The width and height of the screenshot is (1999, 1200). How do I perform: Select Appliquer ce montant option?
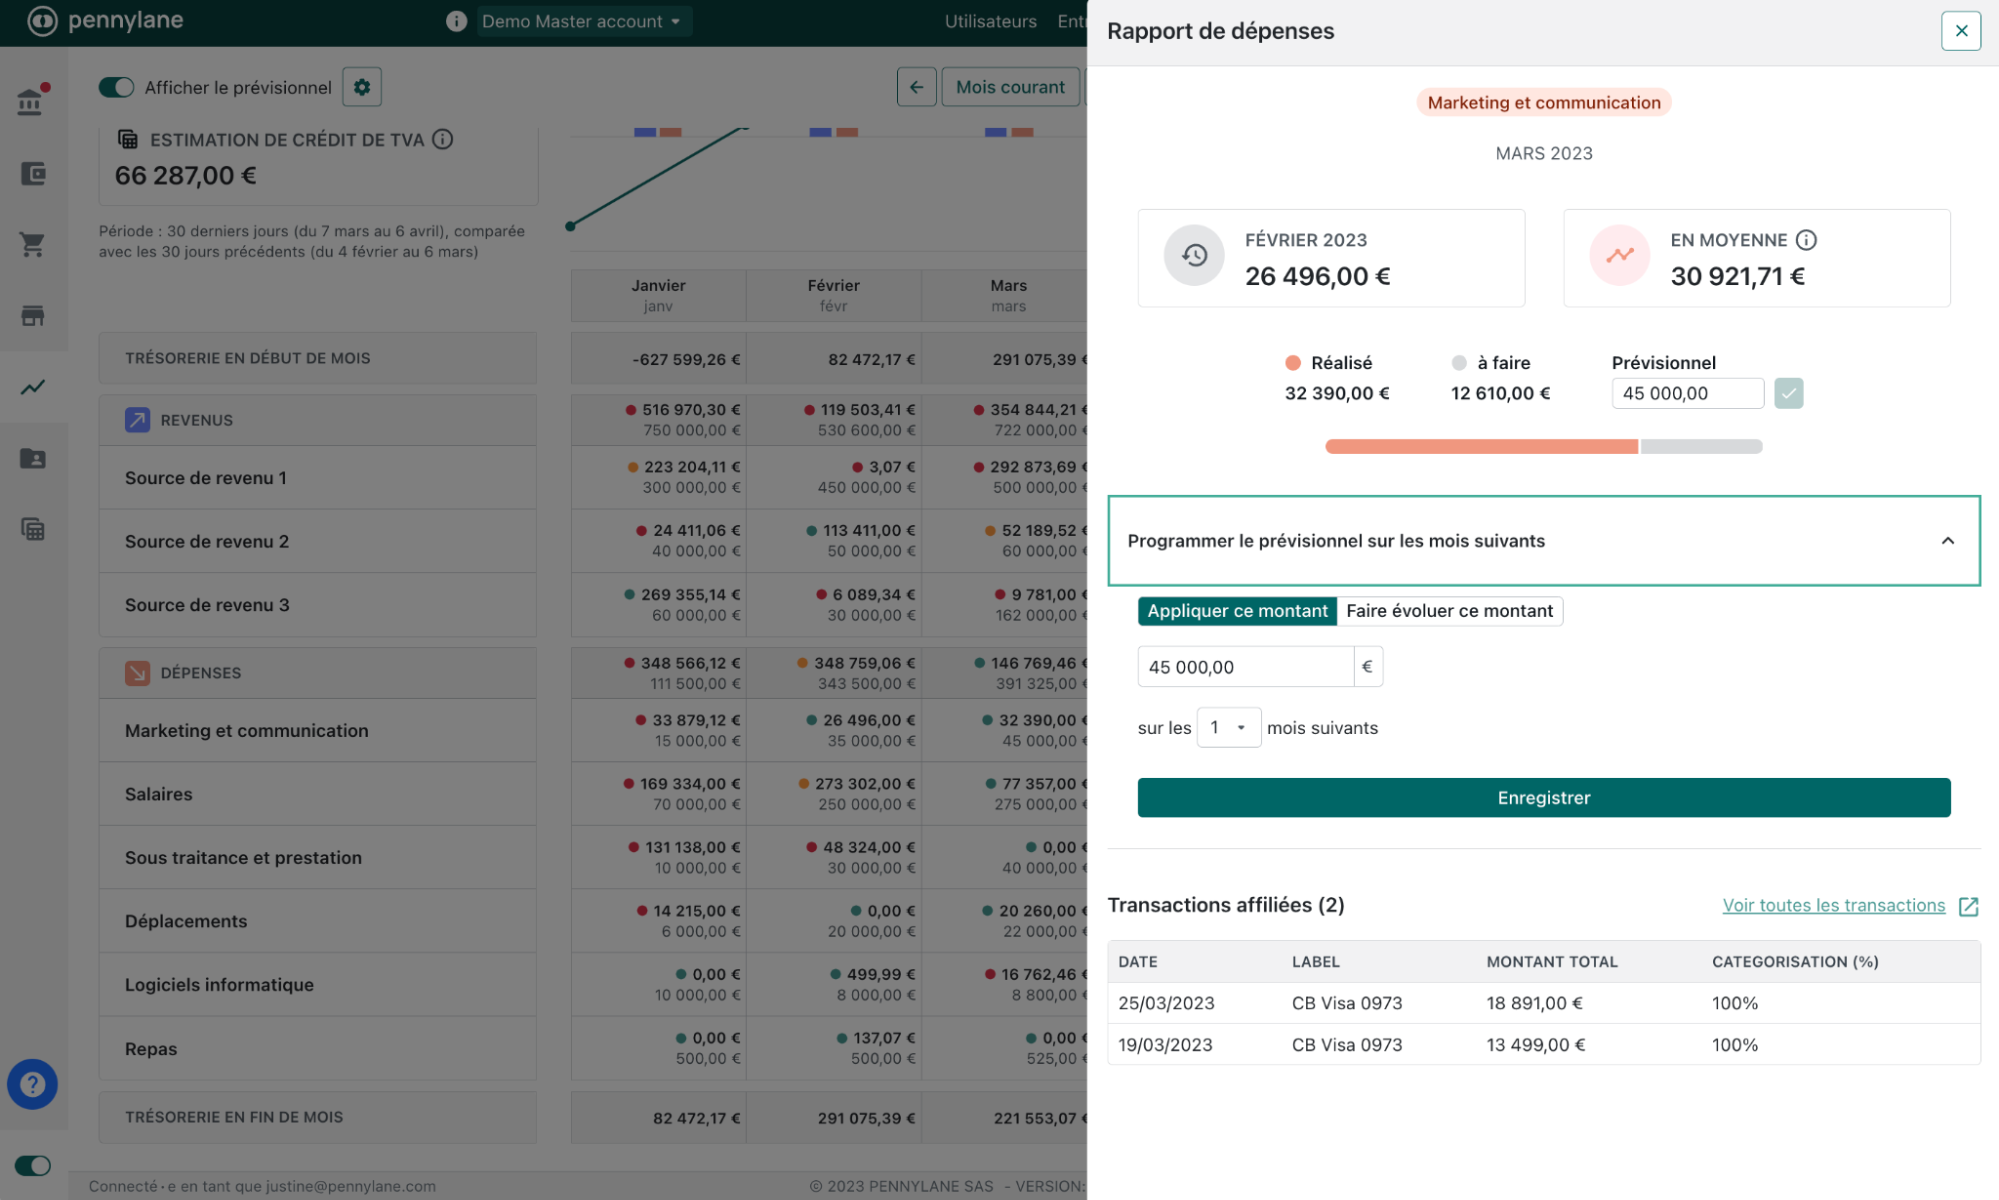pyautogui.click(x=1237, y=611)
